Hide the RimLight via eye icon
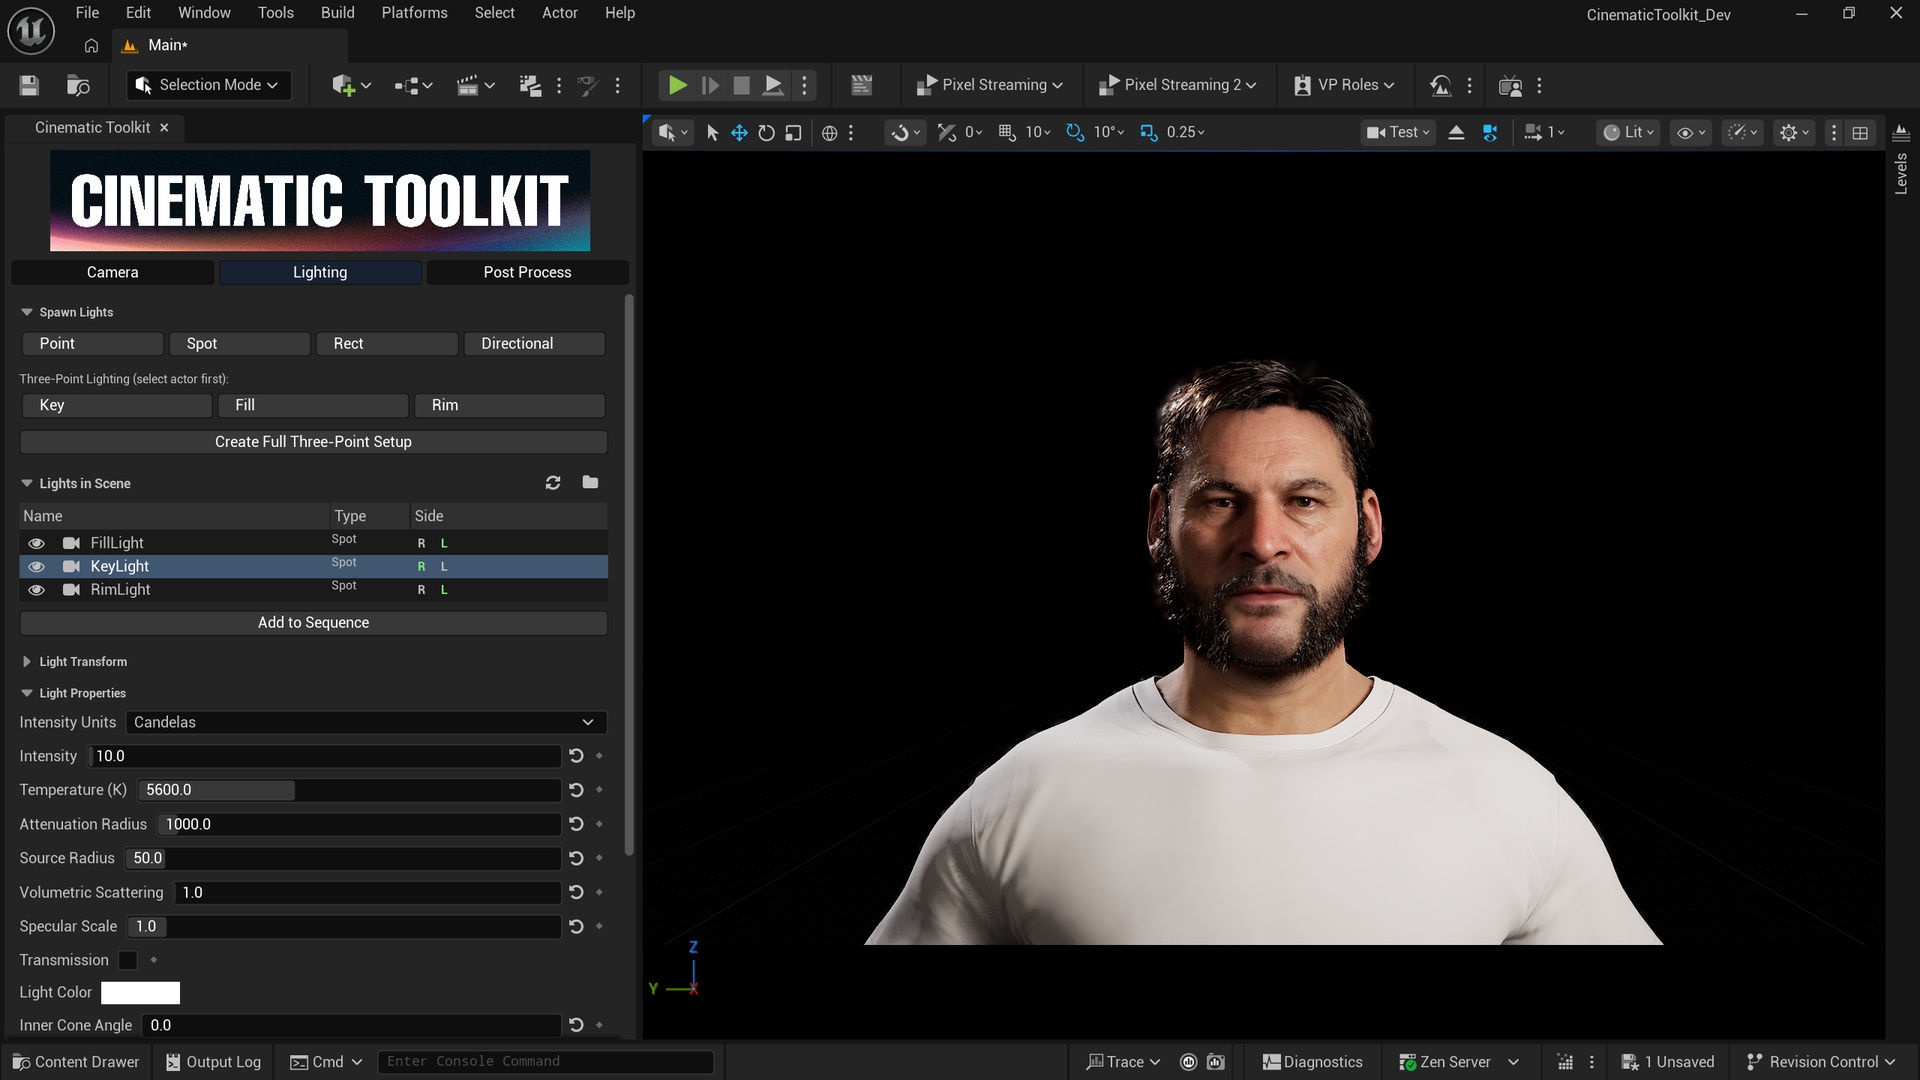Image resolution: width=1920 pixels, height=1080 pixels. point(36,590)
